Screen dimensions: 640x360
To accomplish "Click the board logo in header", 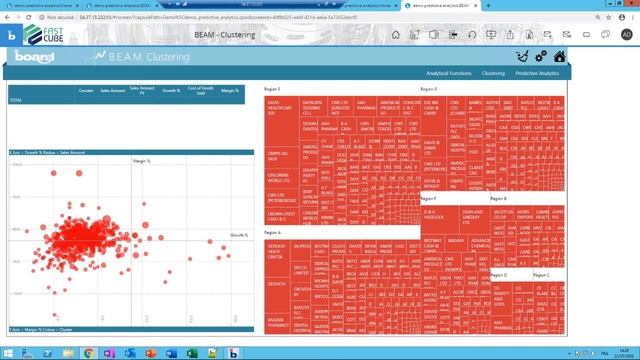I will [x=34, y=56].
